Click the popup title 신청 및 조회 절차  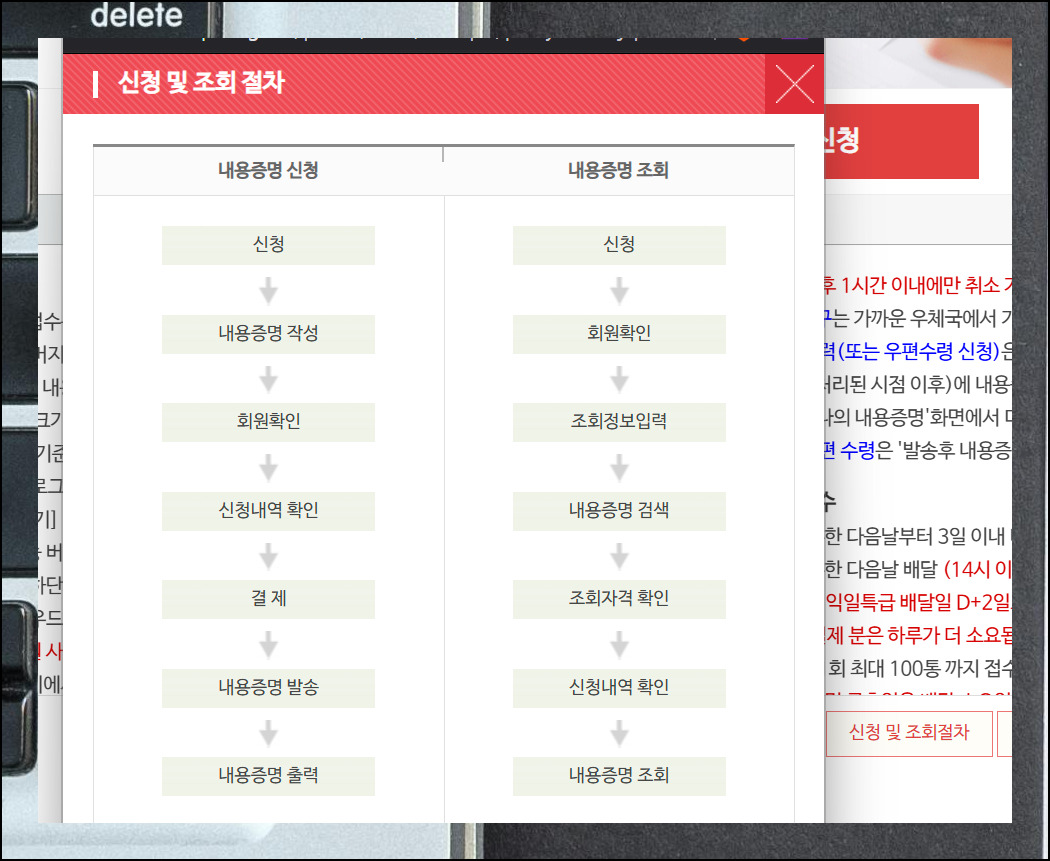point(201,83)
